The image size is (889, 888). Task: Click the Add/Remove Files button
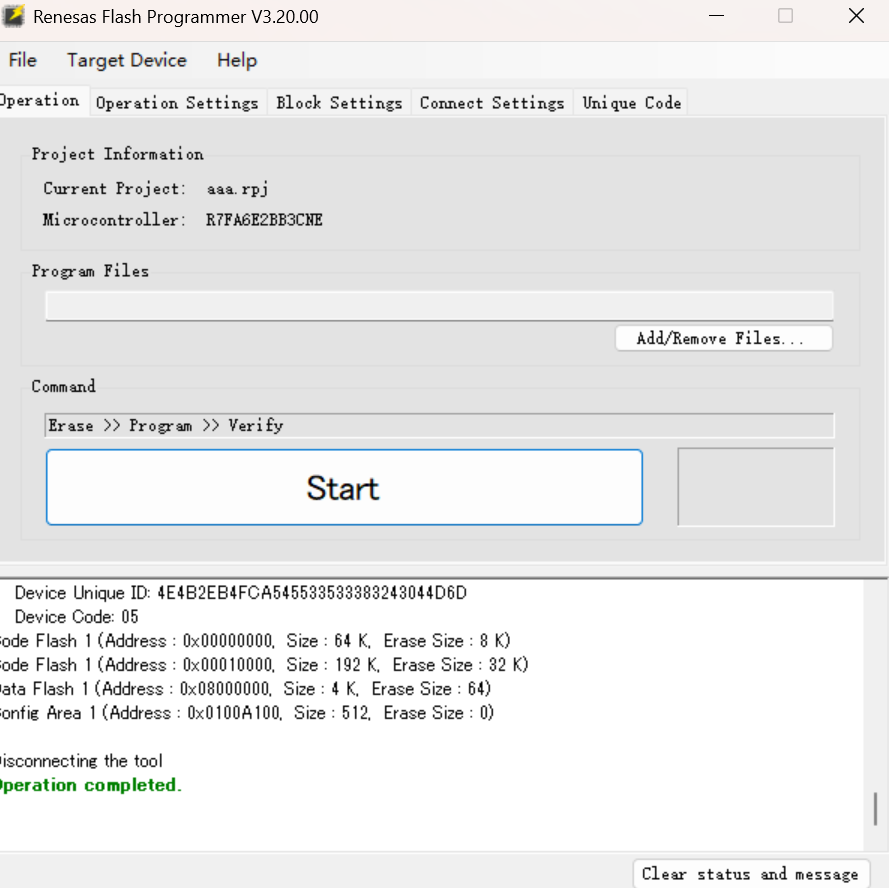(724, 339)
